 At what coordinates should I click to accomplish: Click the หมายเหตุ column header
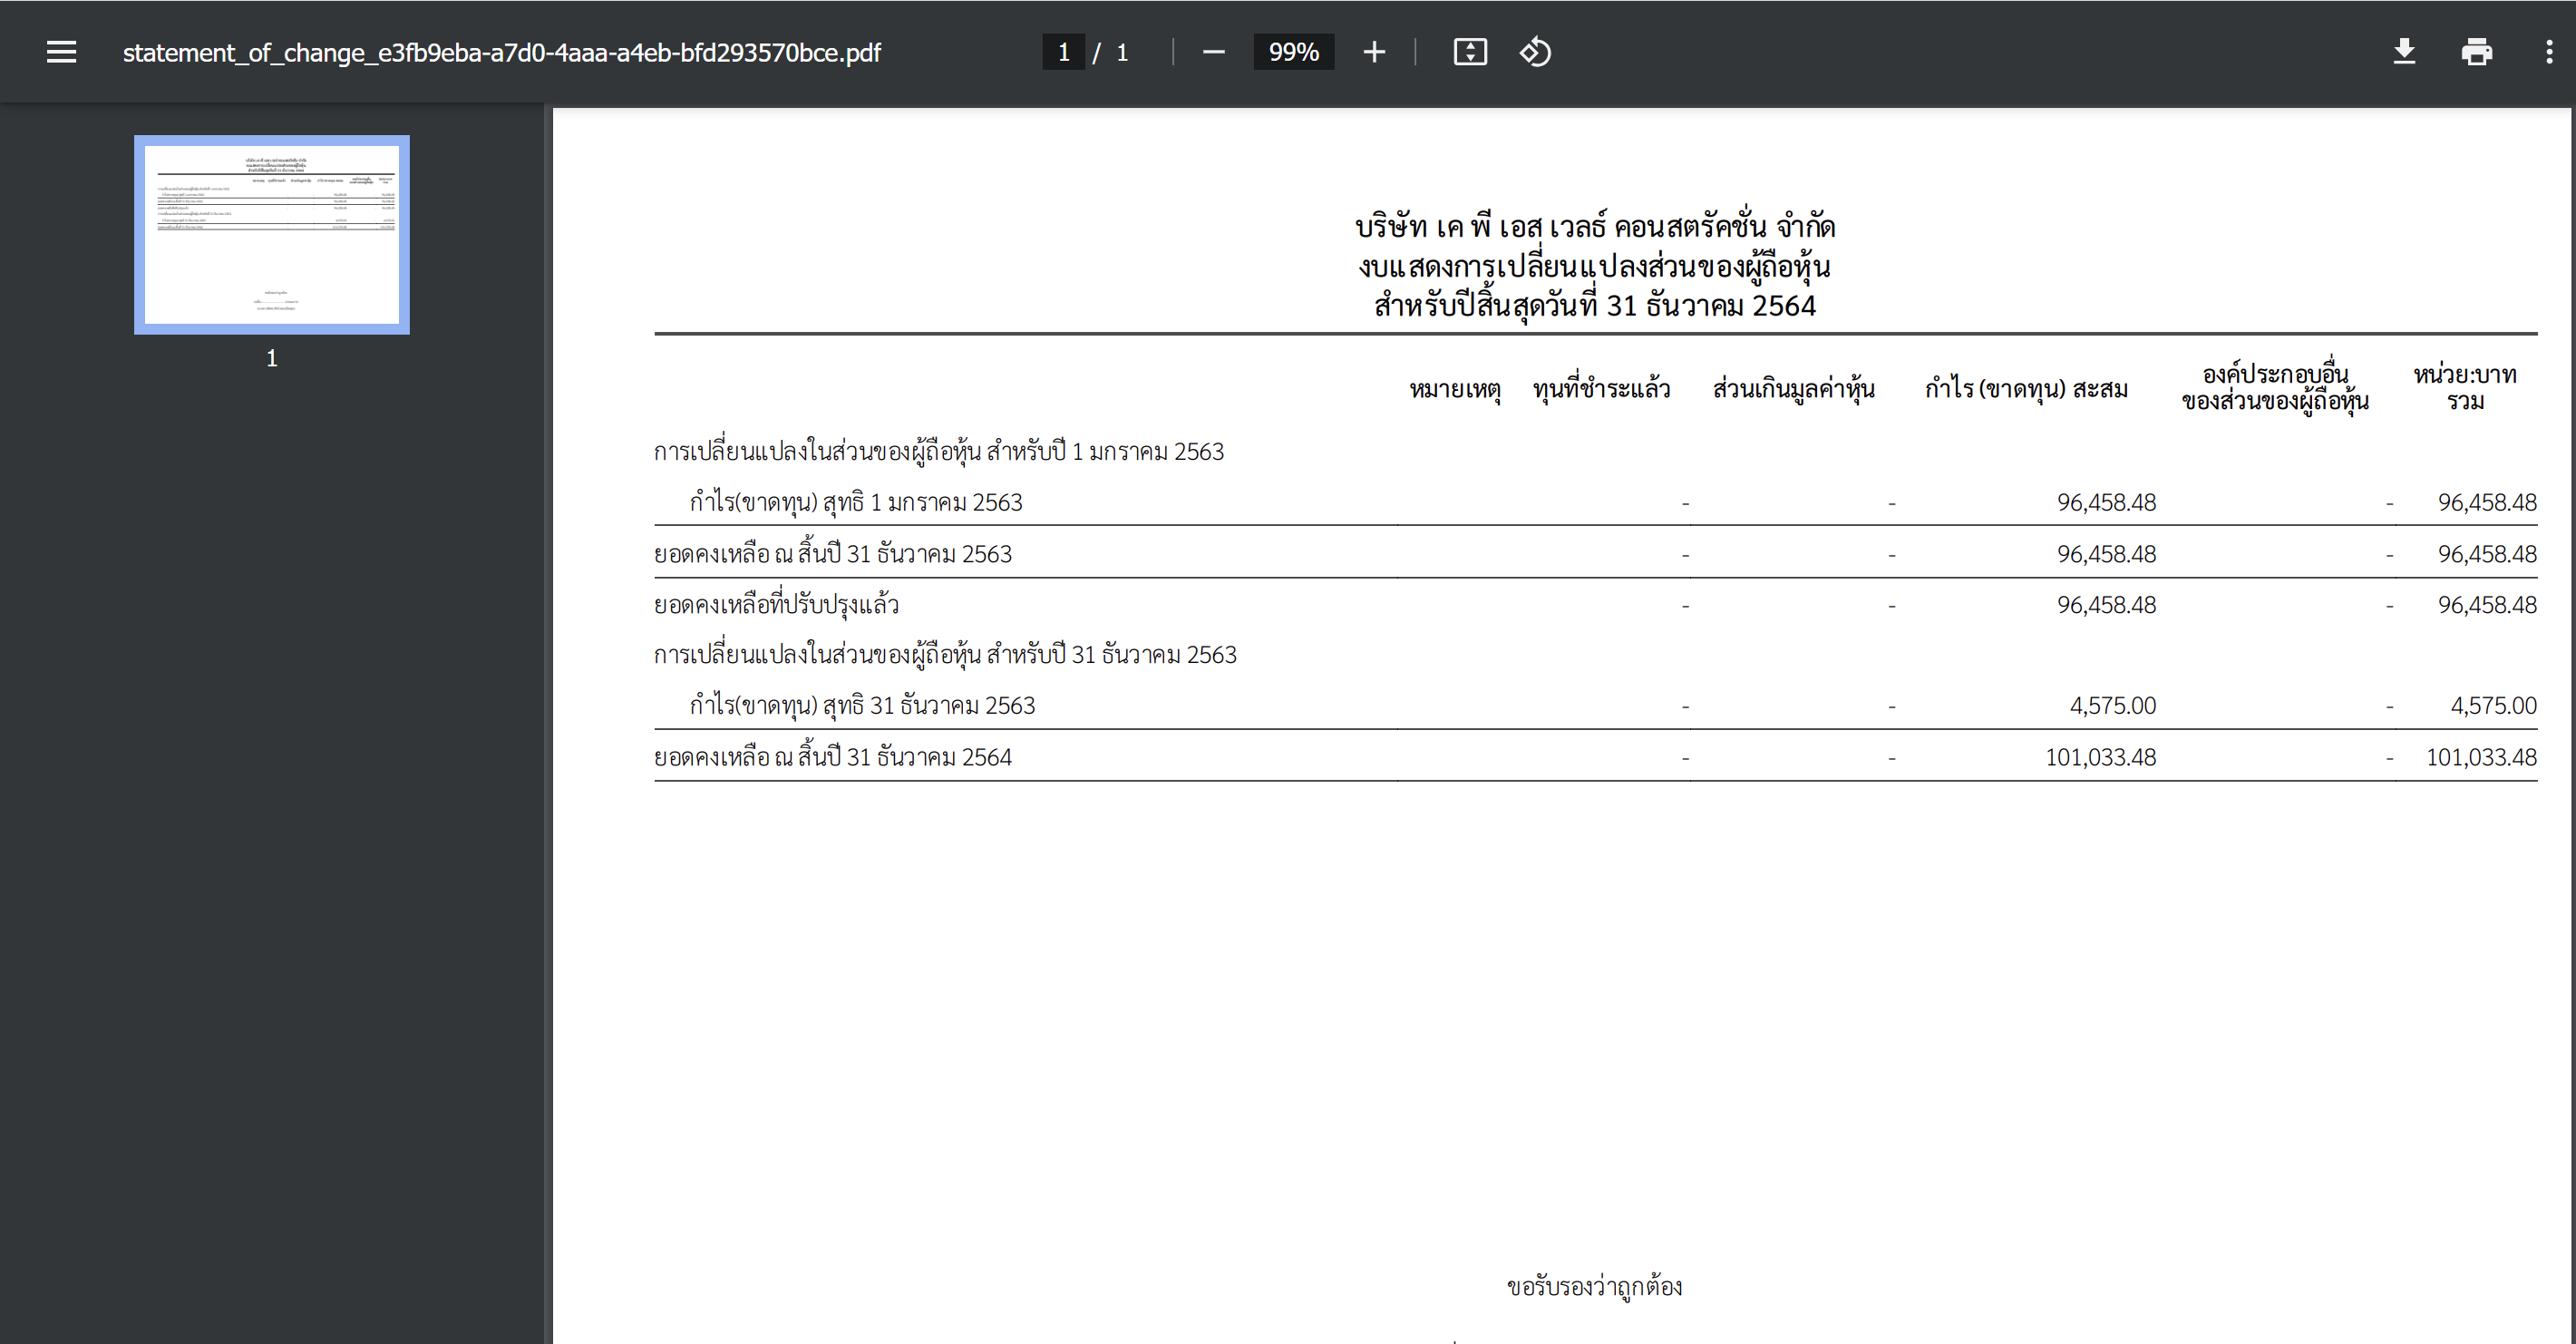tap(1454, 388)
